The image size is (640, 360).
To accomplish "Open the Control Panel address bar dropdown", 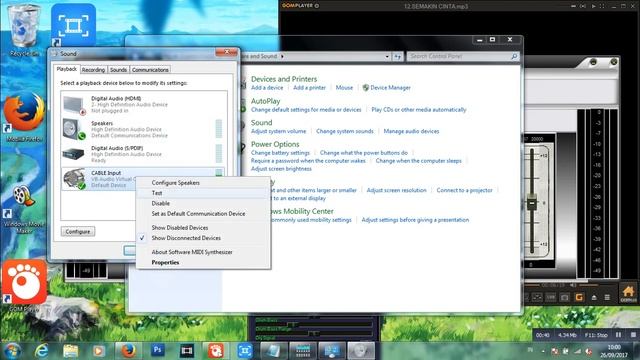I will coord(387,56).
